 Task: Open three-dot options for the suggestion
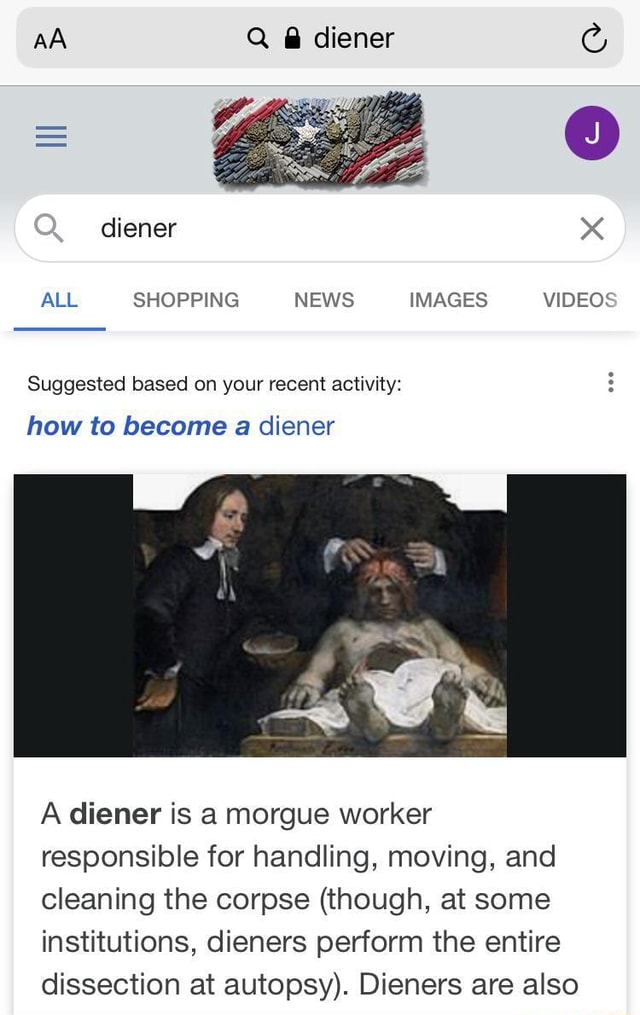tap(610, 383)
